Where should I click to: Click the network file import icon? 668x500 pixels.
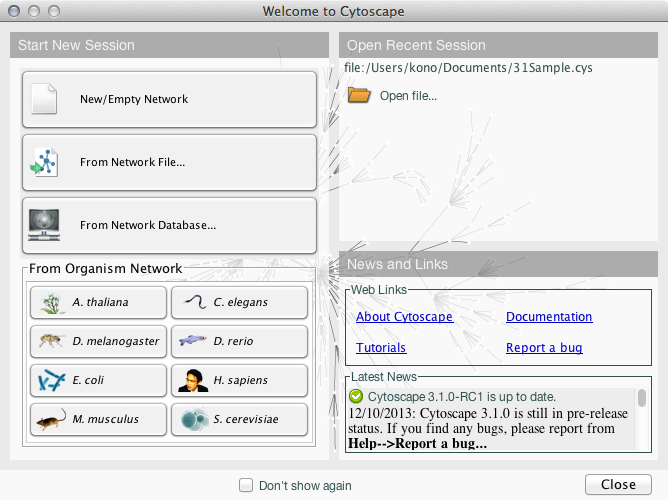[x=45, y=162]
